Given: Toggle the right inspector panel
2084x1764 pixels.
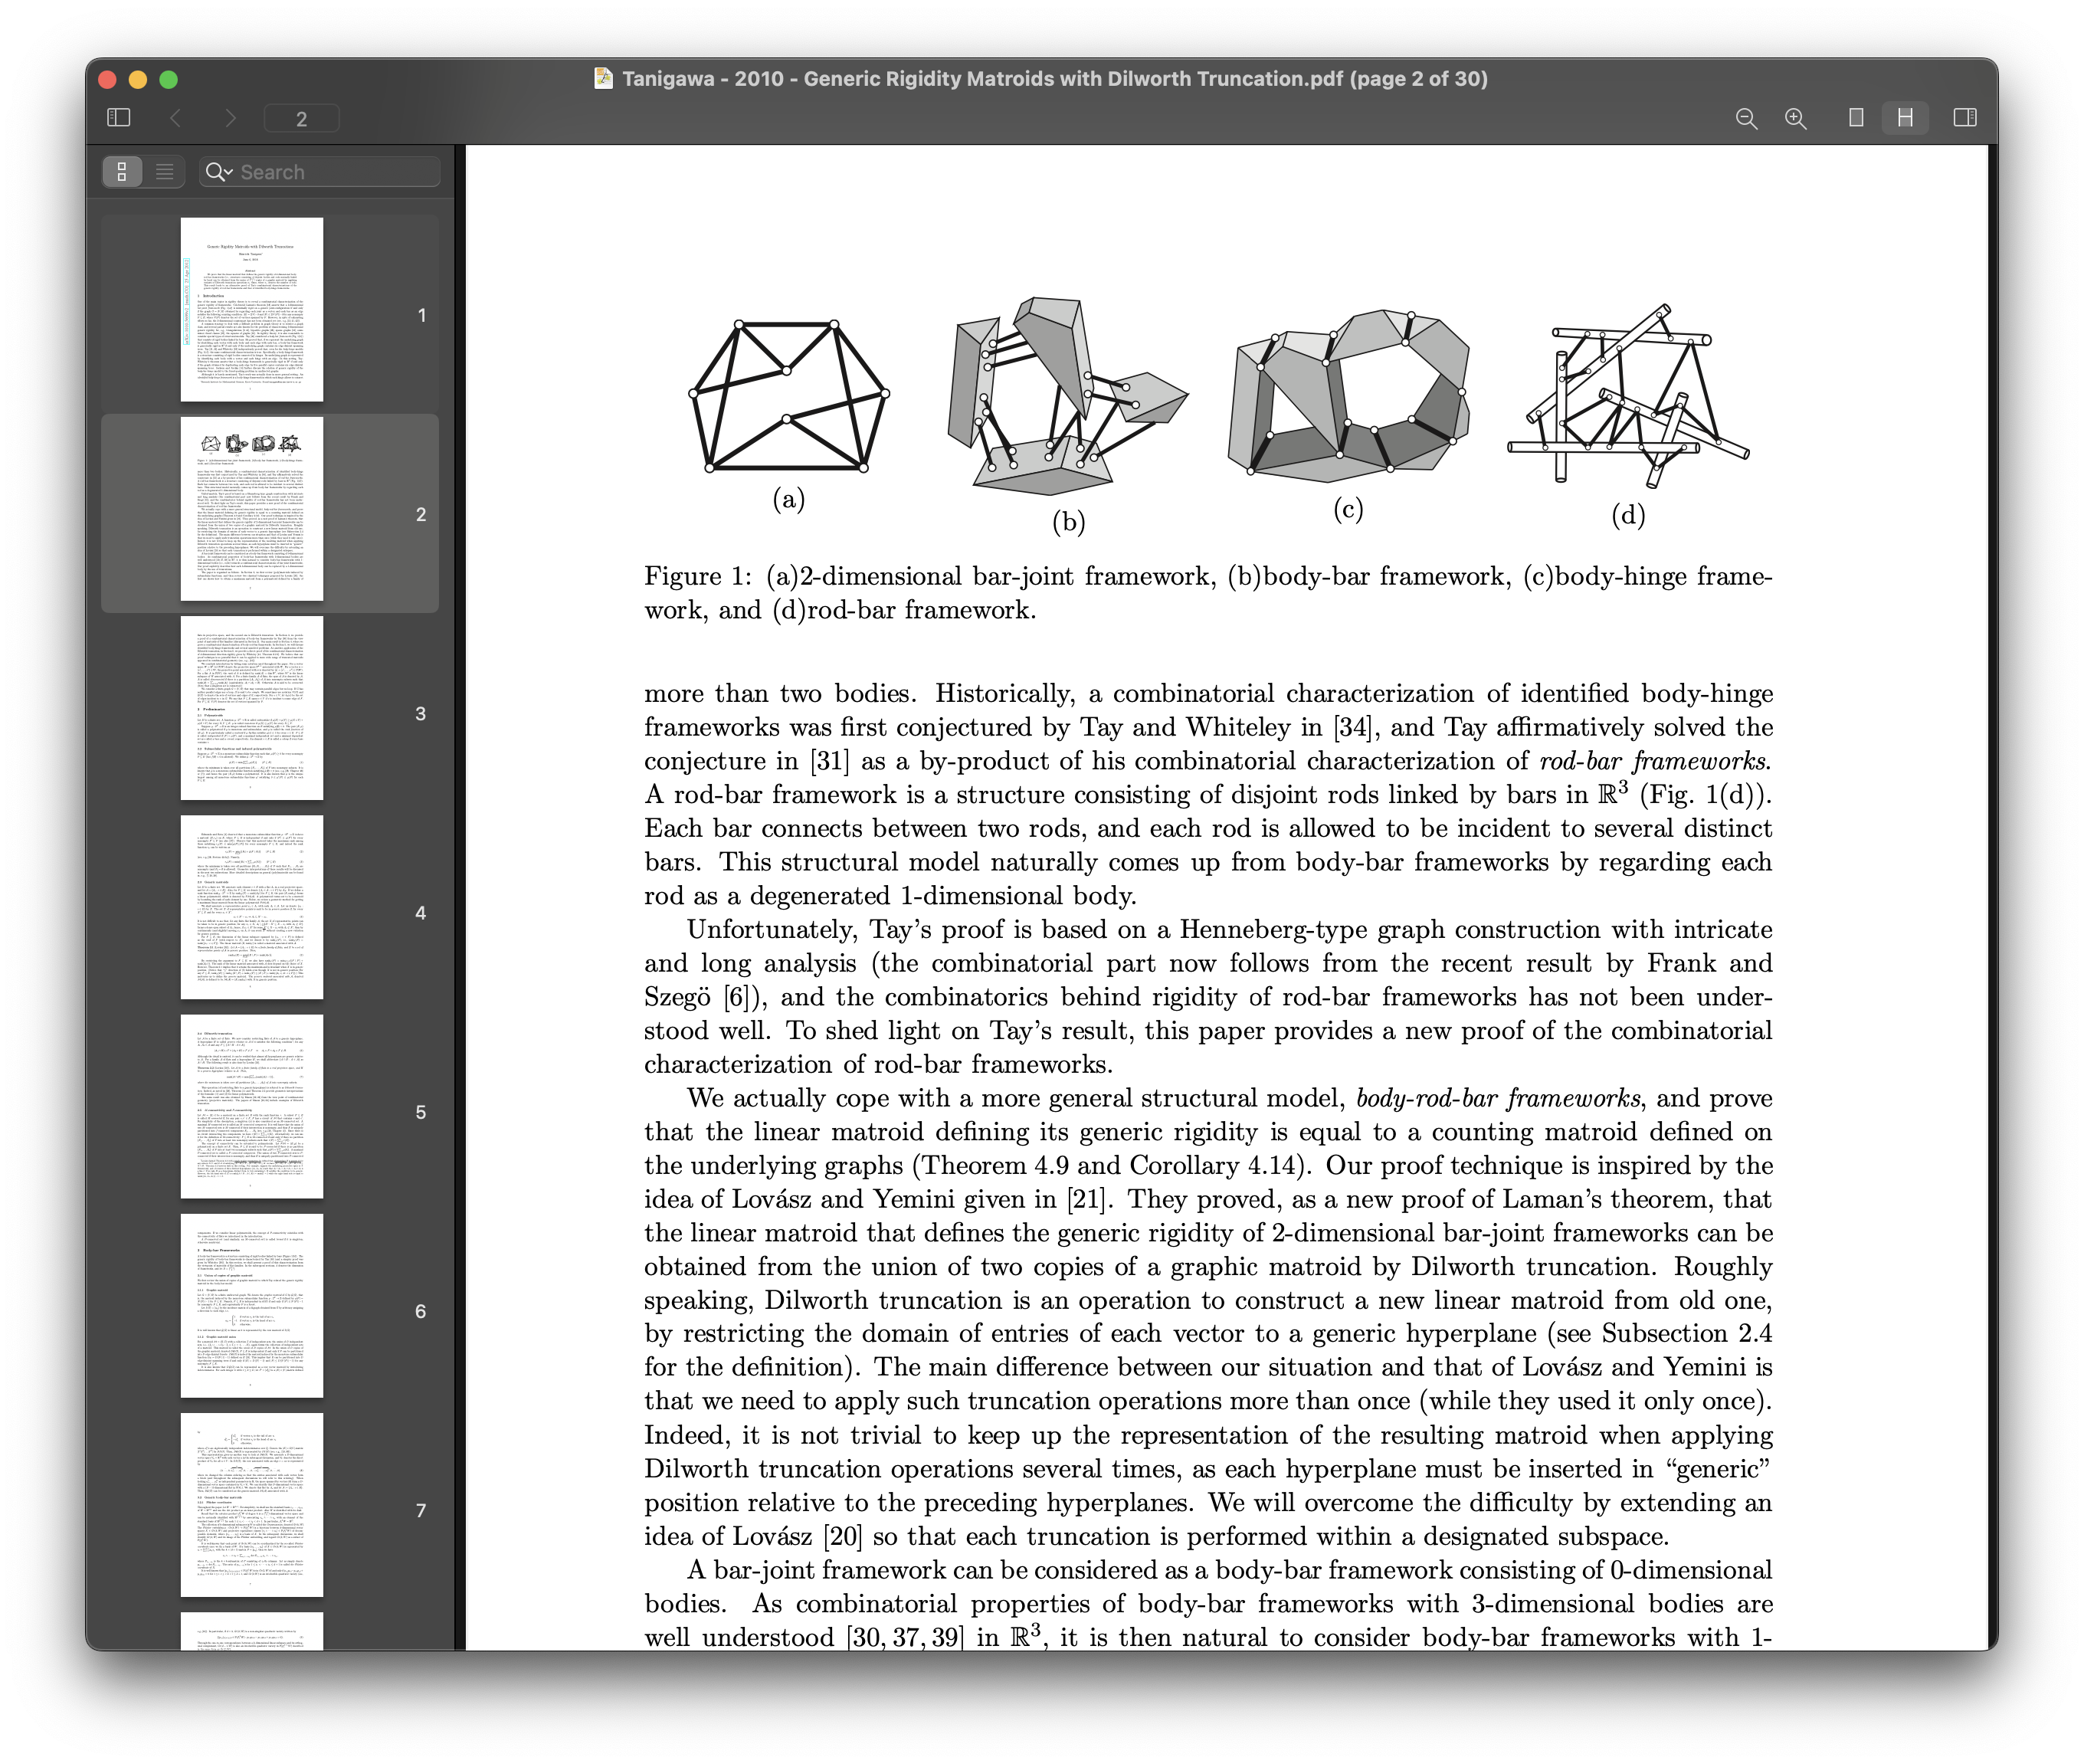Looking at the screenshot, I should tap(1964, 118).
